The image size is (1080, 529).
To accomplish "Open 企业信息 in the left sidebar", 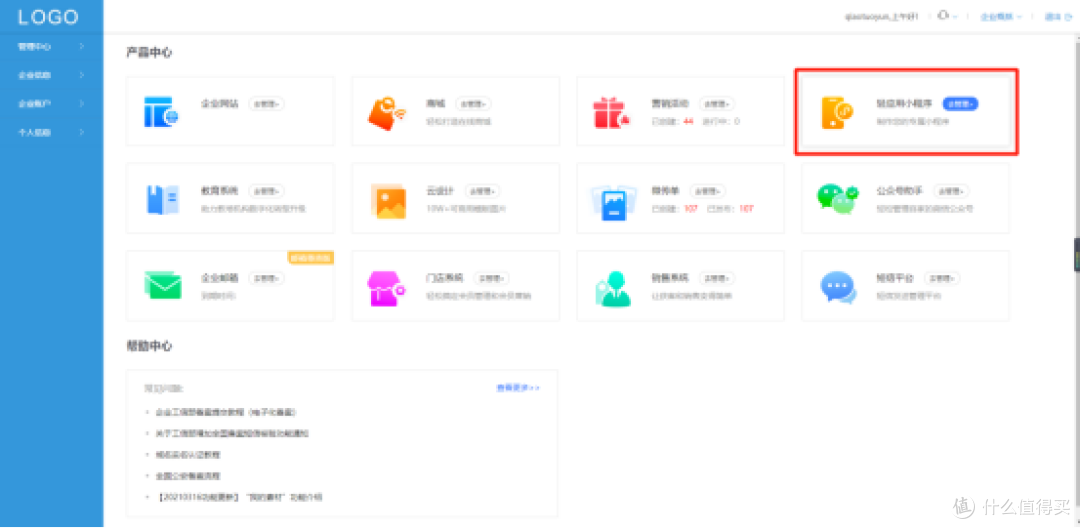I will pyautogui.click(x=52, y=75).
